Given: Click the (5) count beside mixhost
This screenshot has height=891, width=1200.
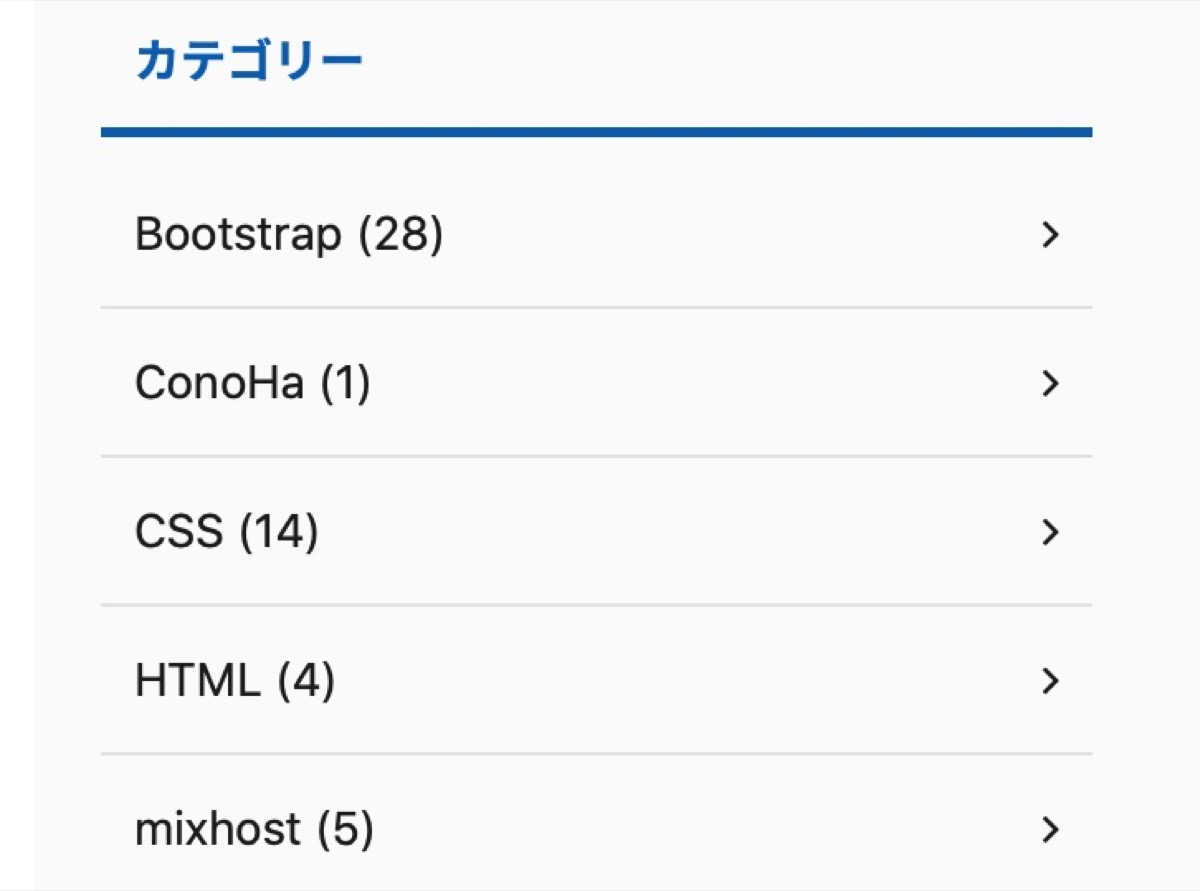Looking at the screenshot, I should (345, 830).
